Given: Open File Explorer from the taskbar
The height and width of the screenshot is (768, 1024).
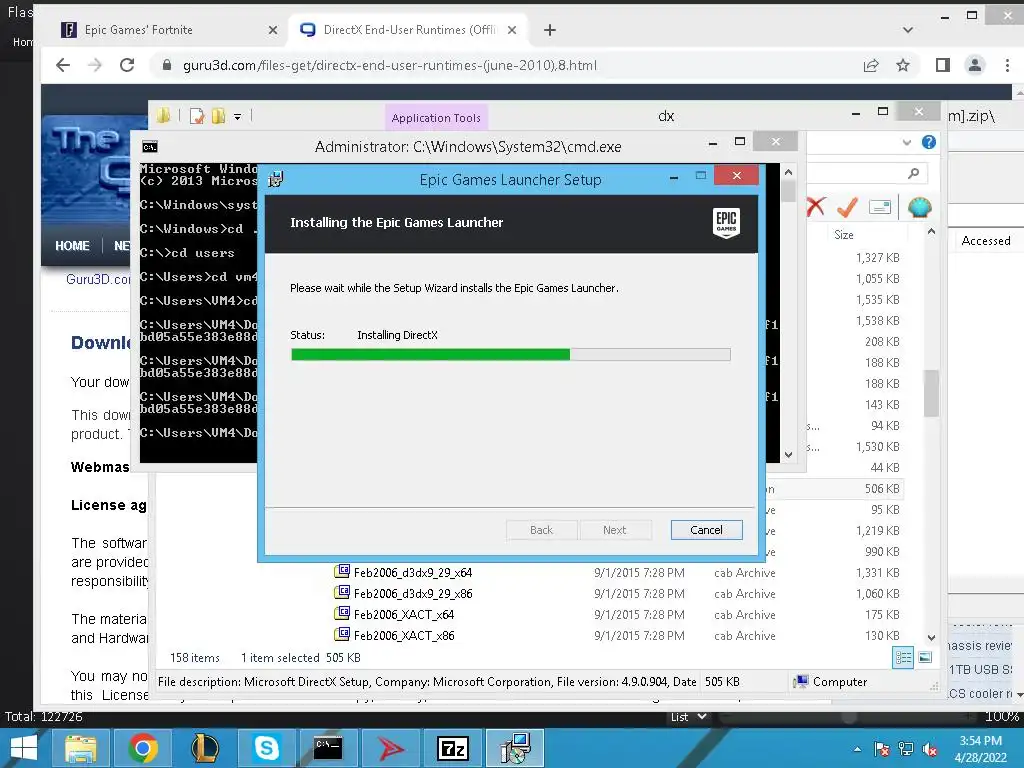Looking at the screenshot, I should tap(80, 748).
